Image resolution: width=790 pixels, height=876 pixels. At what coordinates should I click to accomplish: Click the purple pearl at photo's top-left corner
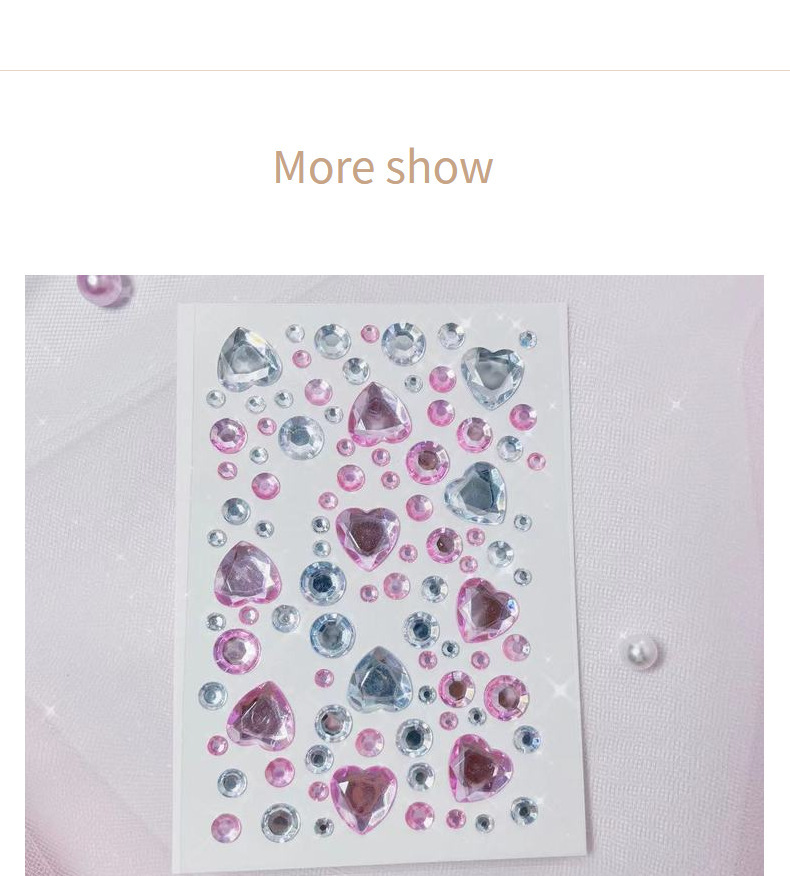point(104,290)
